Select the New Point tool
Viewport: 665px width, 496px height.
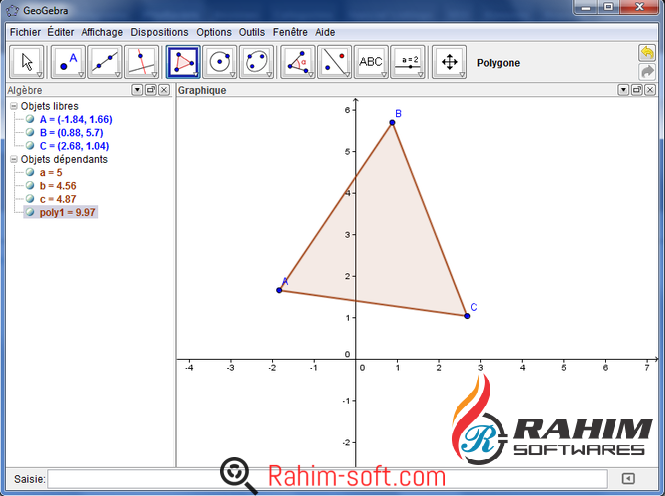pyautogui.click(x=68, y=62)
